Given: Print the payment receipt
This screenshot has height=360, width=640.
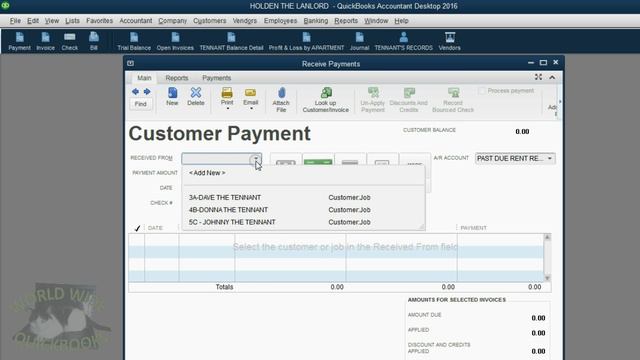Looking at the screenshot, I should [227, 96].
